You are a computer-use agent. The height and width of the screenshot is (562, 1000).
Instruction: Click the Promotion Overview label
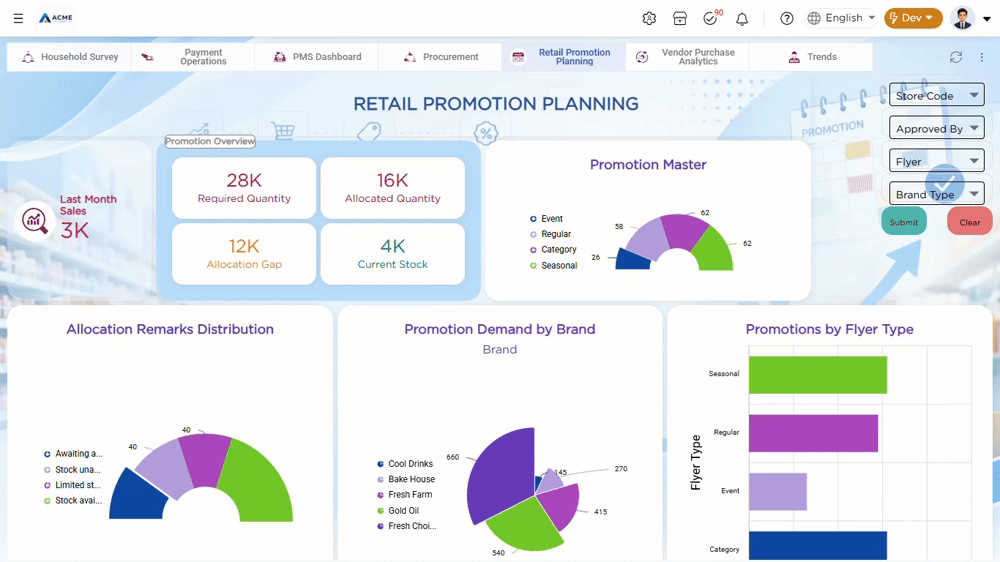[210, 141]
